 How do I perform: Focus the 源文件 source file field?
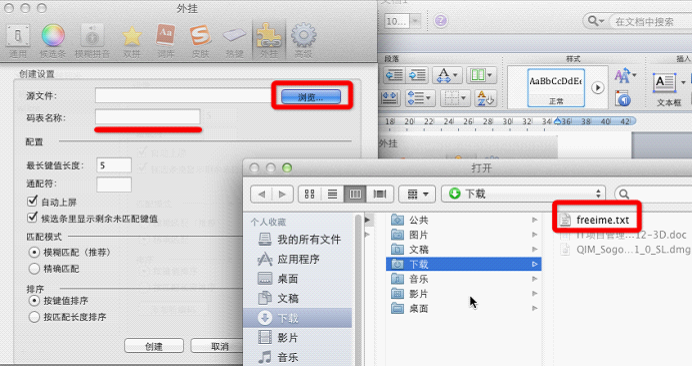[183, 95]
